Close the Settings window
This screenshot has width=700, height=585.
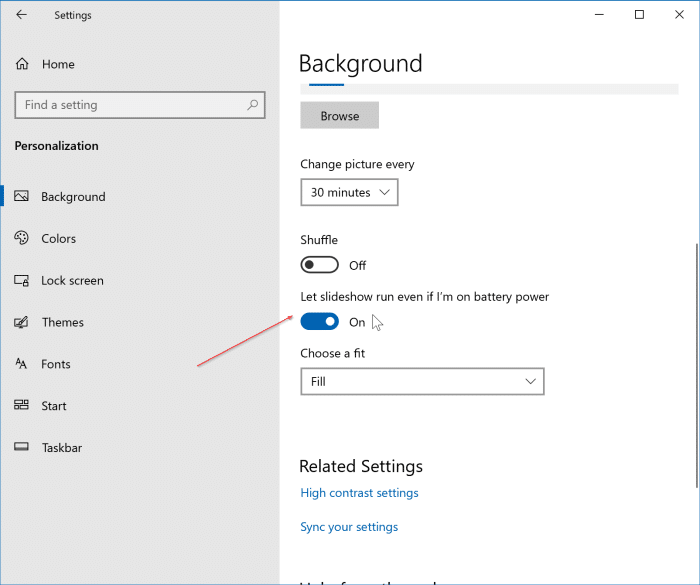pyautogui.click(x=679, y=15)
